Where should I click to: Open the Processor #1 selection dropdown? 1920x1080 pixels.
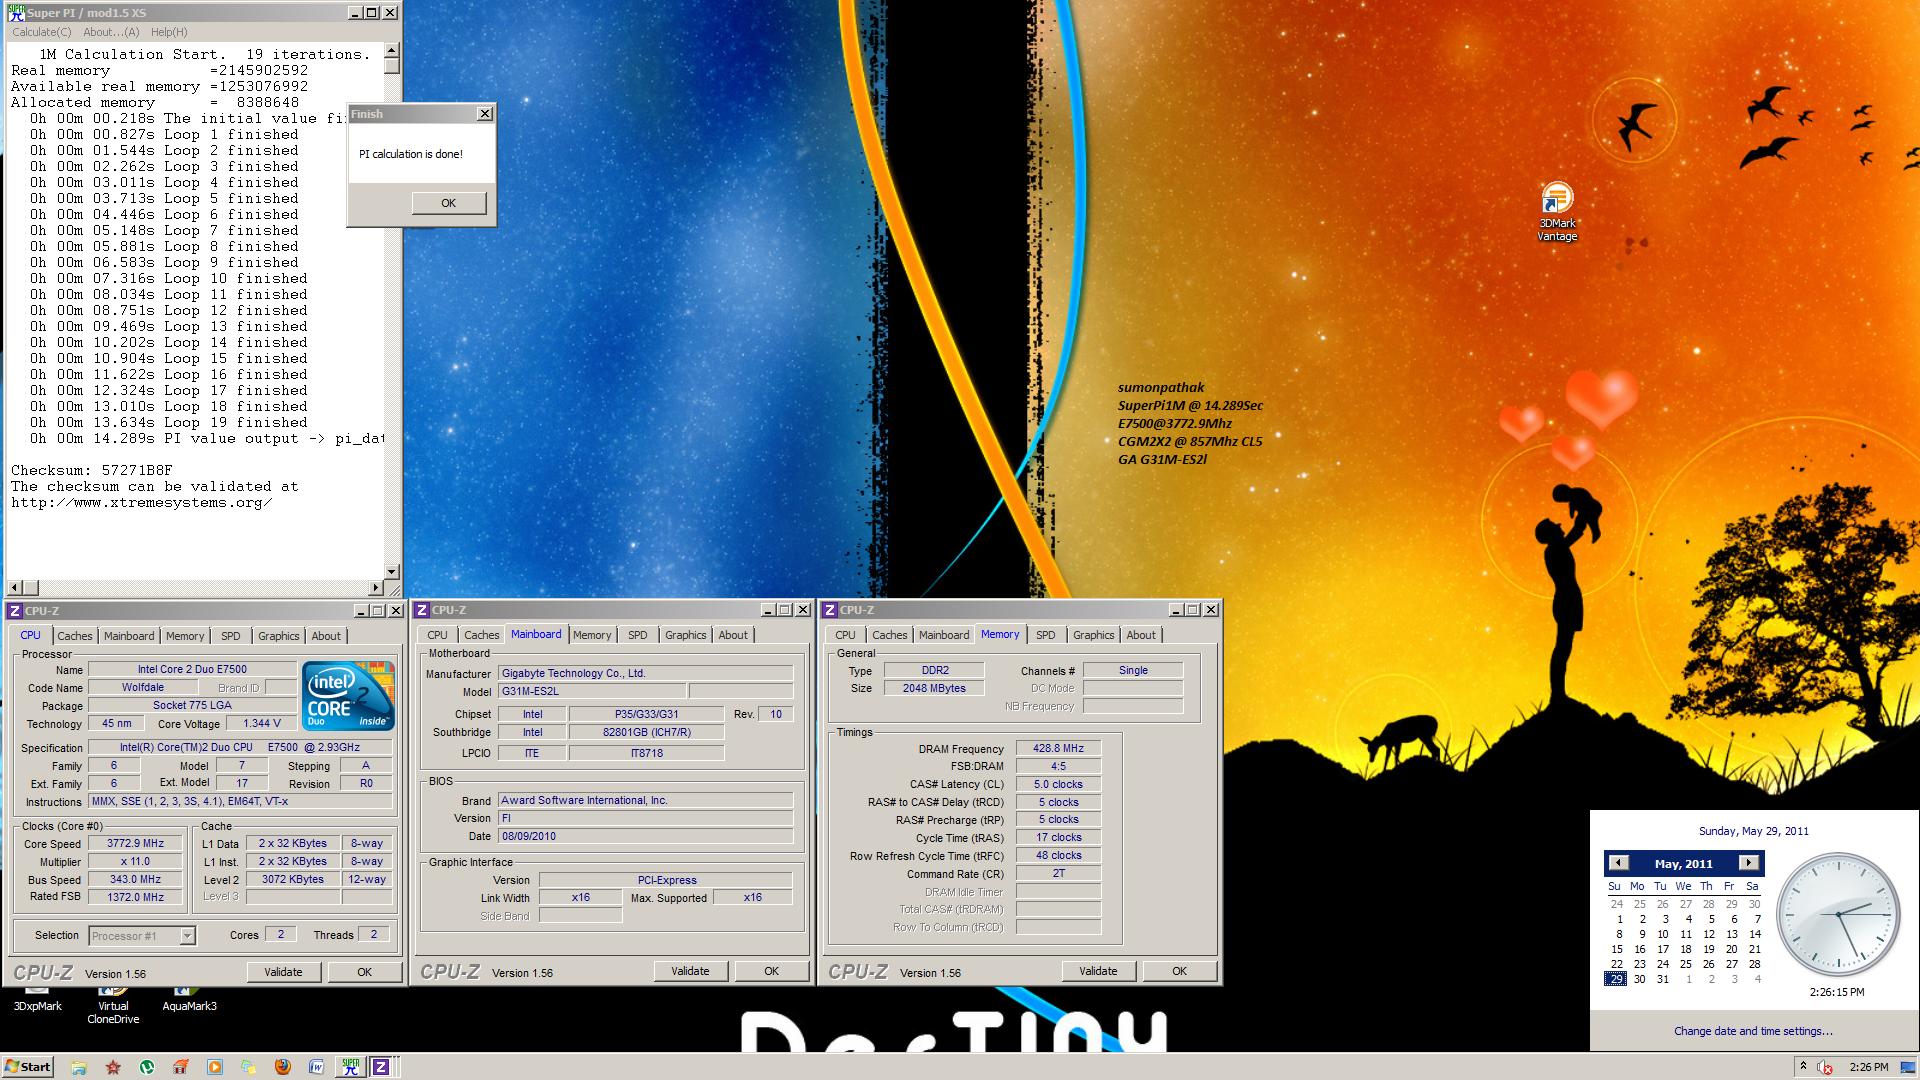pos(186,936)
